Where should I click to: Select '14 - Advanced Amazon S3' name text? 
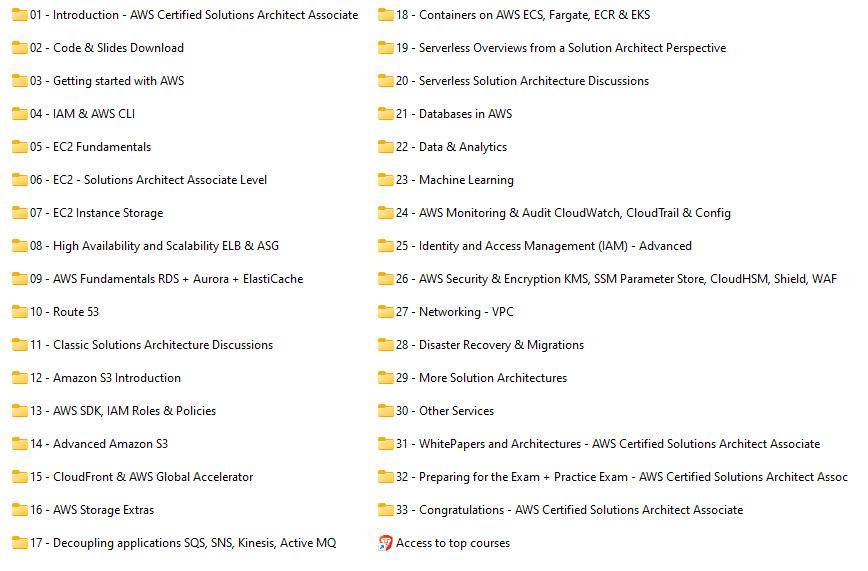coord(99,444)
